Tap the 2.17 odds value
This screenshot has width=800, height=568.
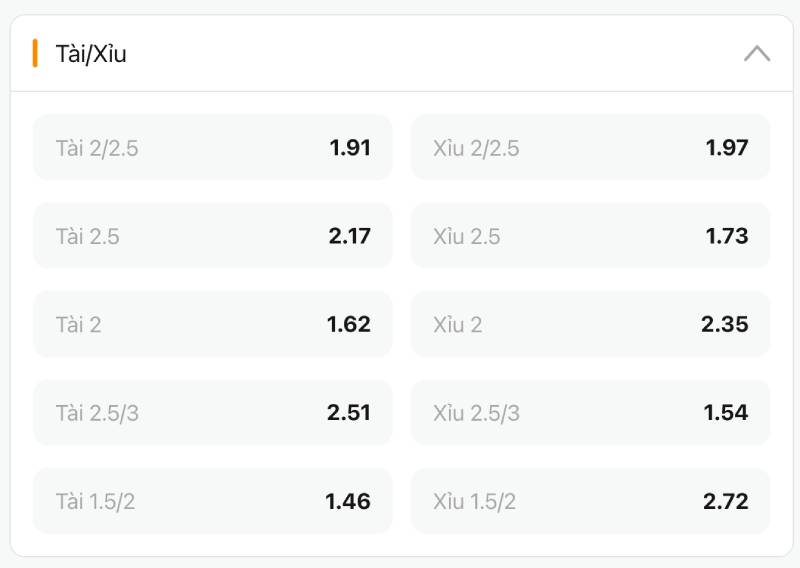[349, 236]
